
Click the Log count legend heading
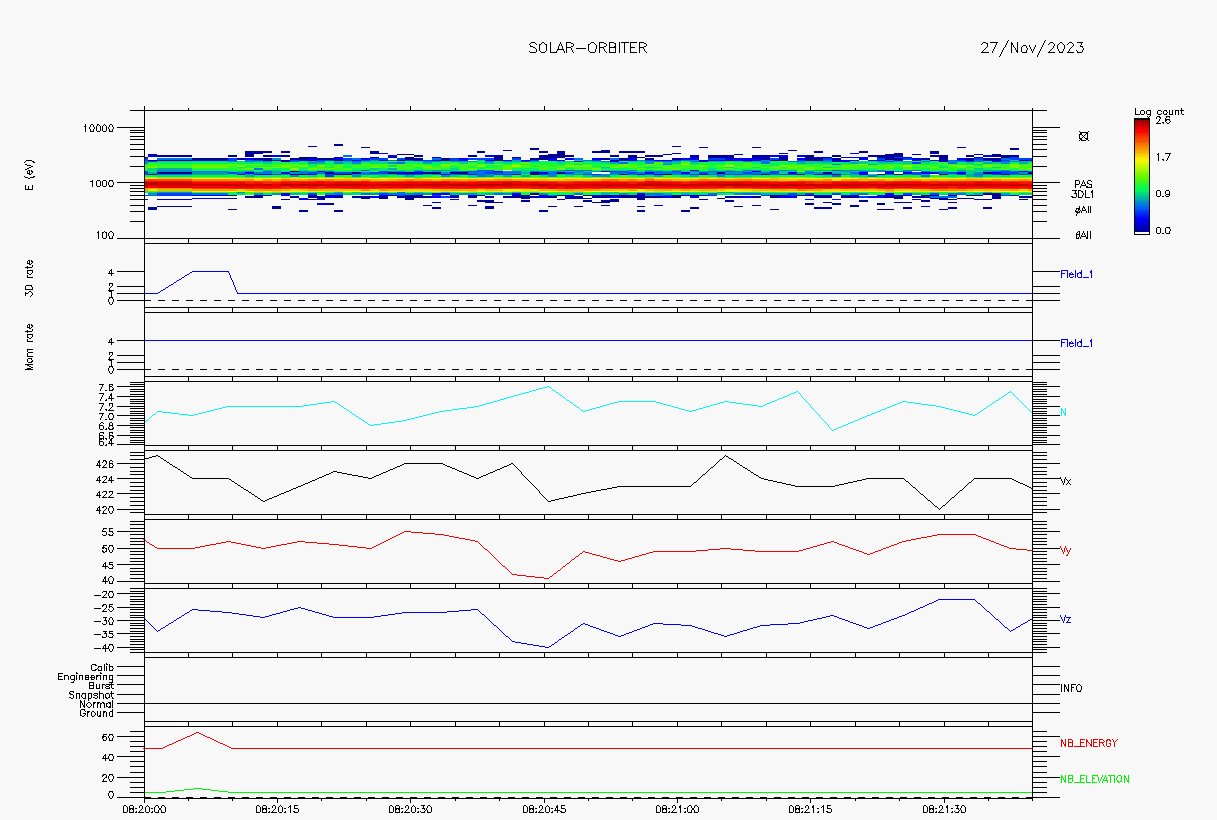point(1159,111)
